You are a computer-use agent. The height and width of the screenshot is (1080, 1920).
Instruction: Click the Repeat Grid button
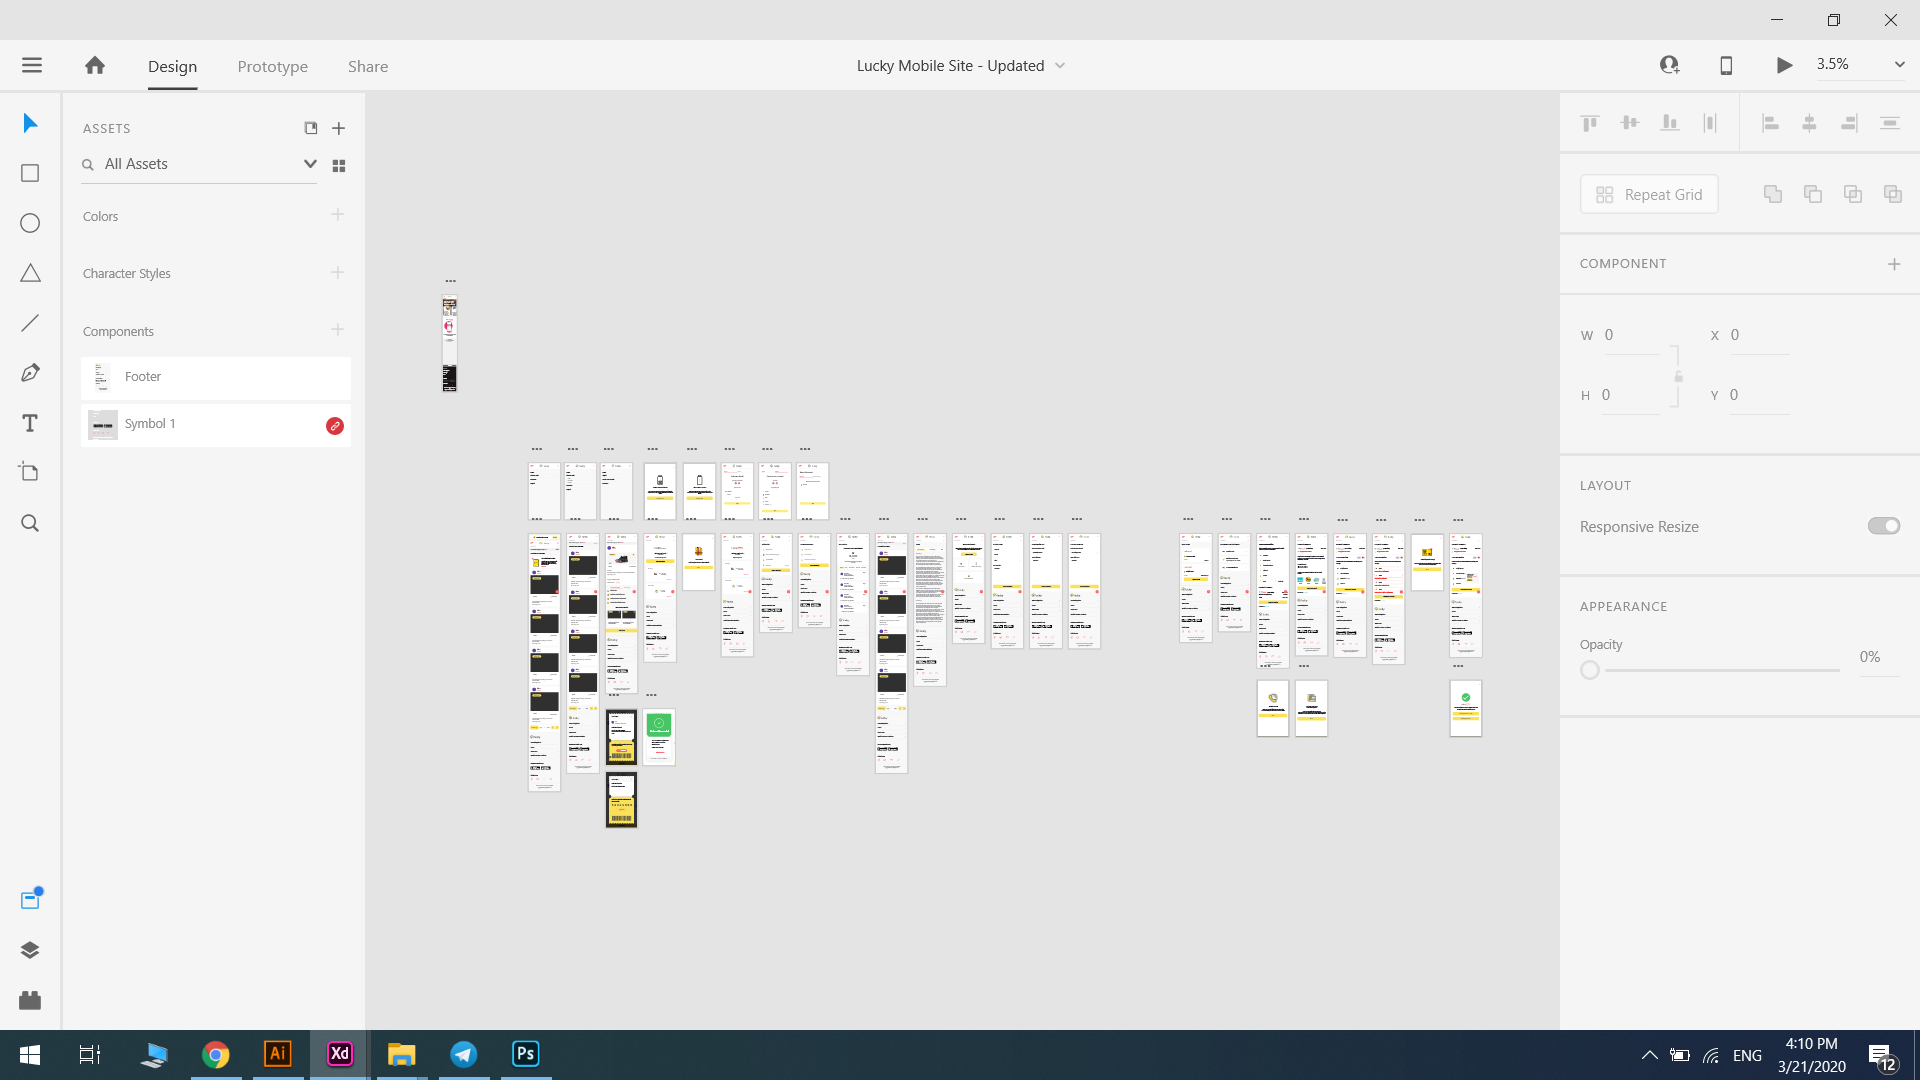pos(1649,194)
